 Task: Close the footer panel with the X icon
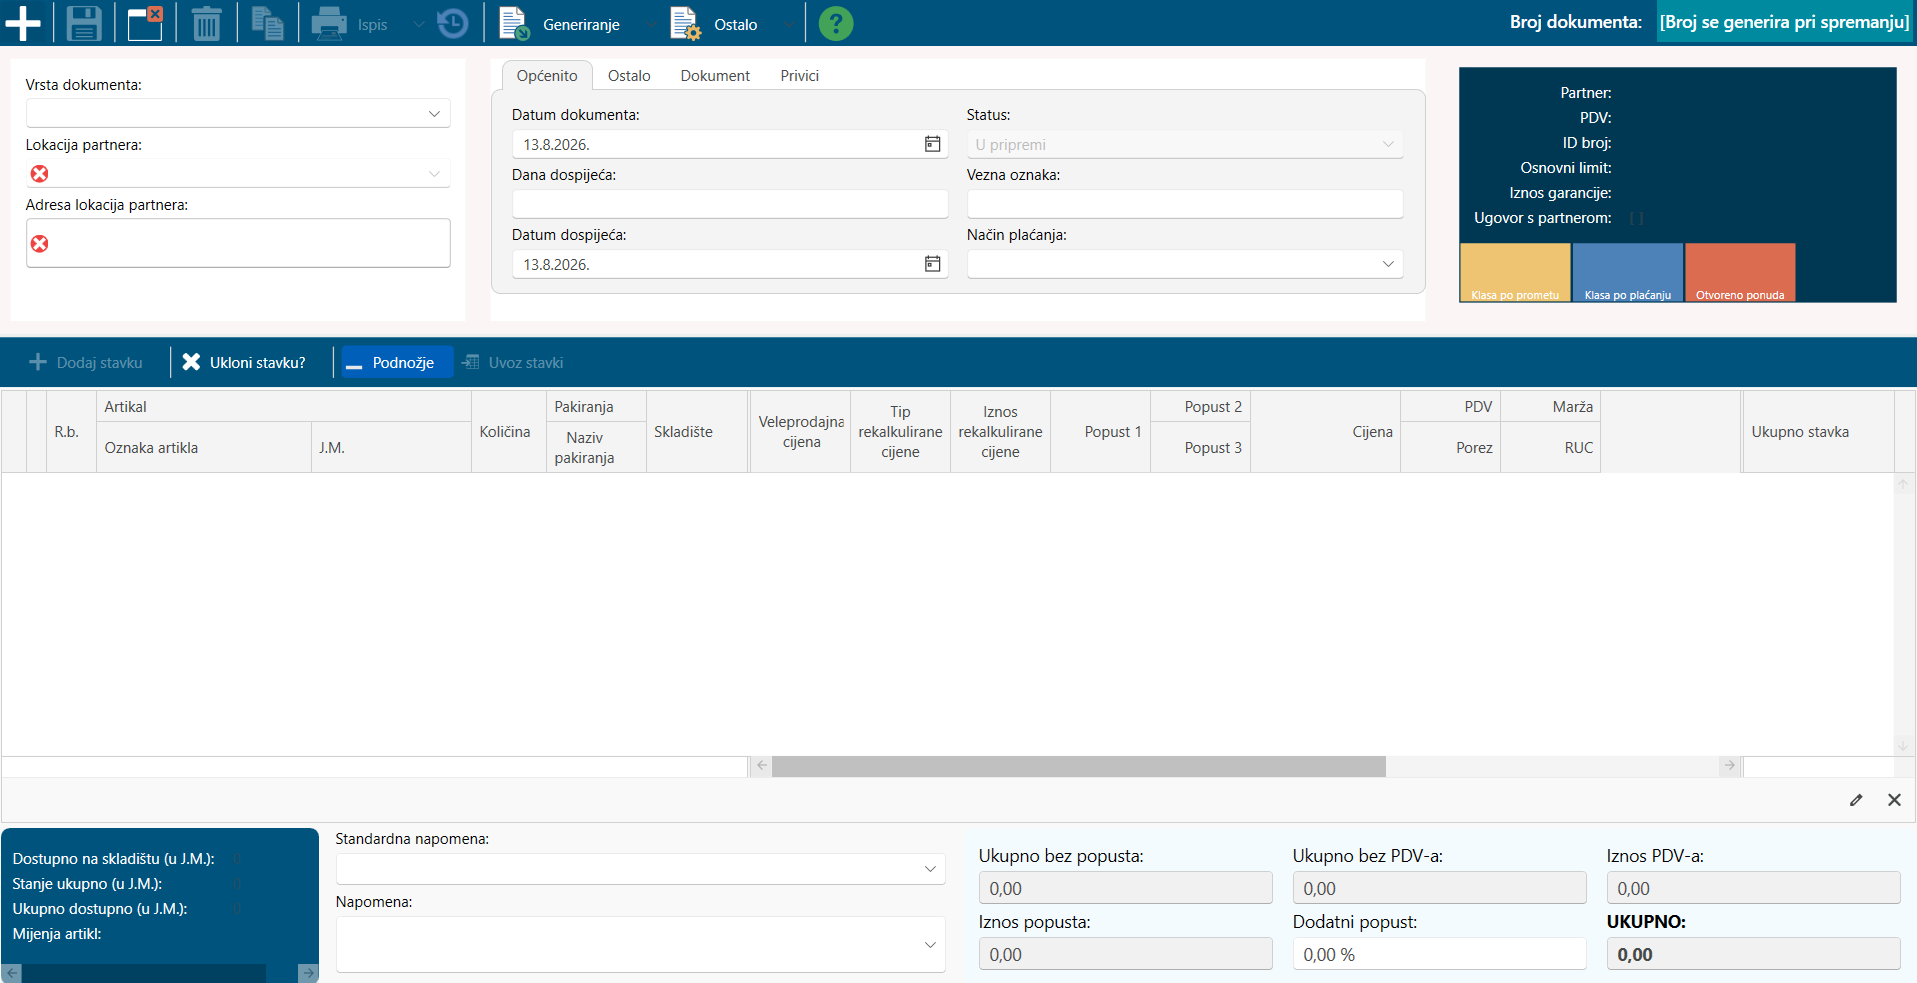pos(1894,800)
